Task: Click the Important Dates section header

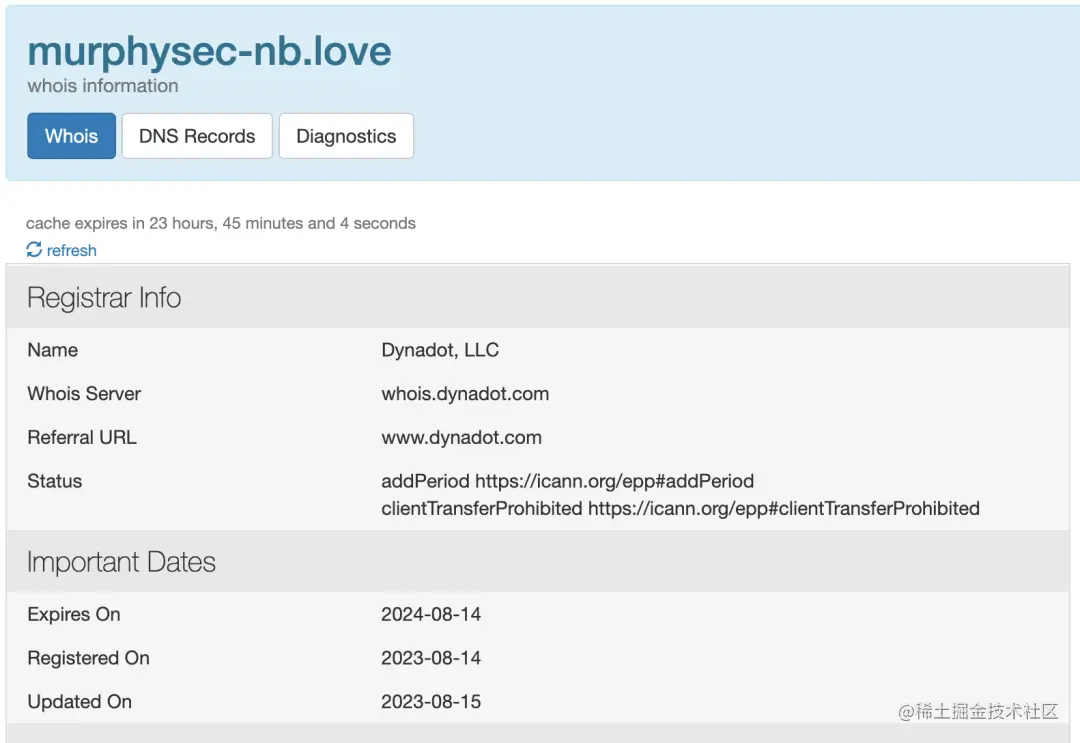Action: pyautogui.click(x=121, y=562)
